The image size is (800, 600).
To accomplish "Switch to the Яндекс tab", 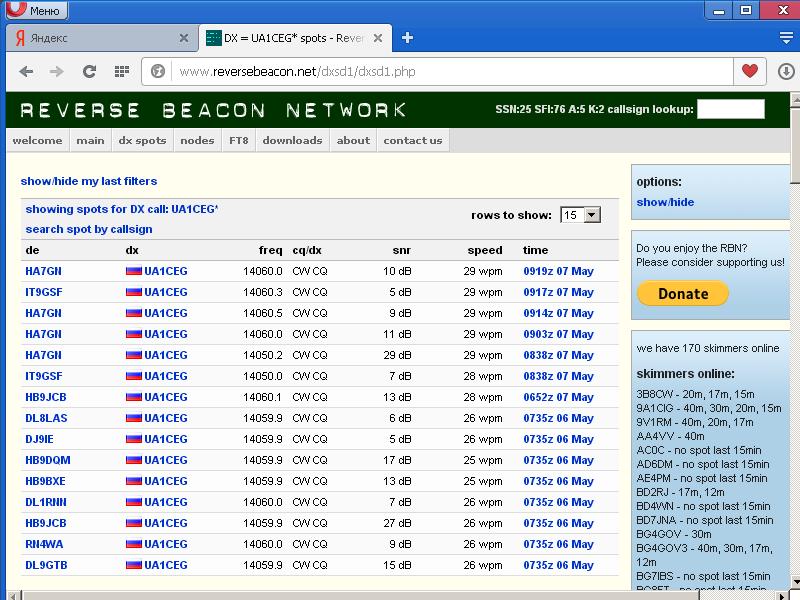I will tap(102, 38).
